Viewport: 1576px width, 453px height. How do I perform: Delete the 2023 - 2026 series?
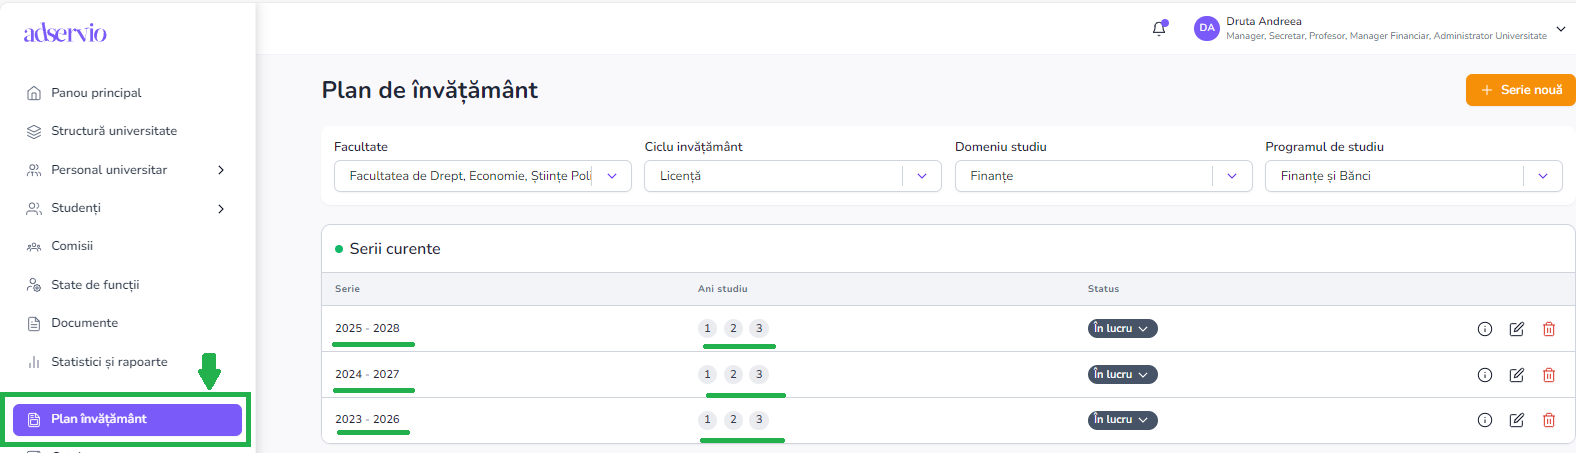point(1549,420)
